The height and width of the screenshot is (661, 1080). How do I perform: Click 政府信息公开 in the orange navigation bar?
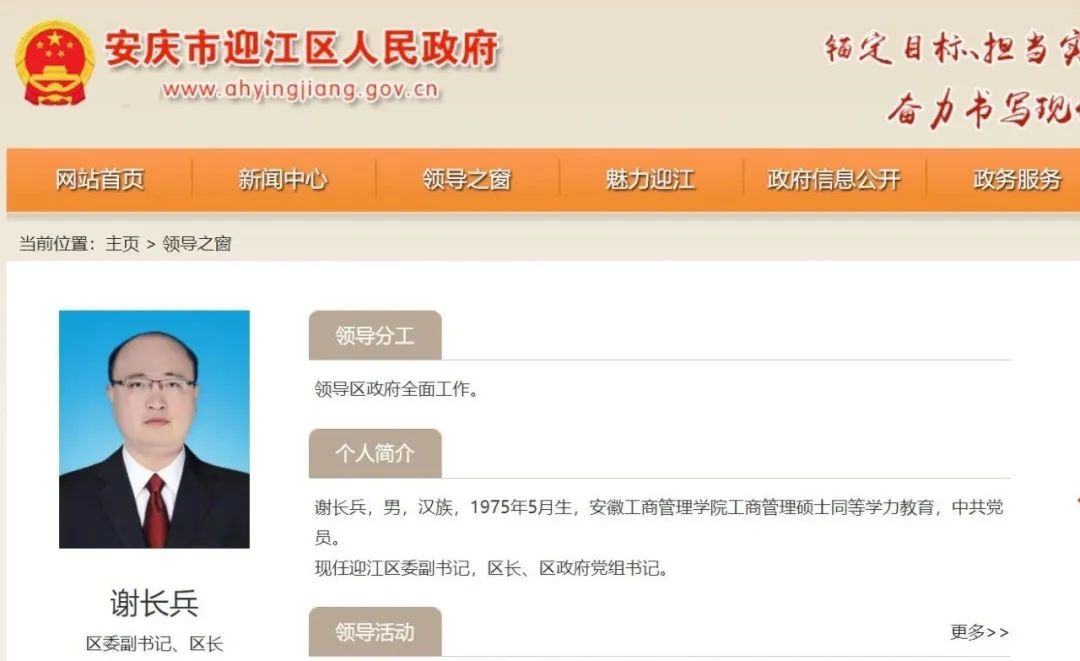point(834,180)
